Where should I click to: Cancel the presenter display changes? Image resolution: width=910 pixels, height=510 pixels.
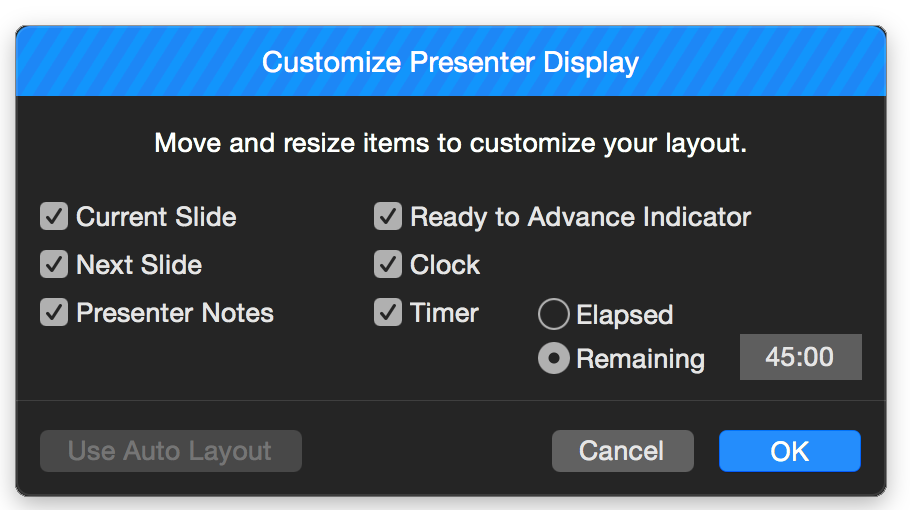tap(623, 451)
